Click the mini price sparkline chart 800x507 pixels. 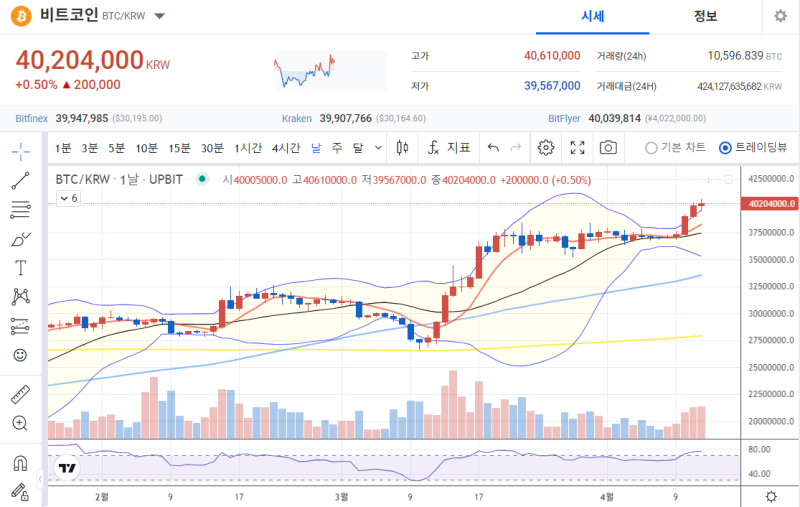[x=330, y=71]
